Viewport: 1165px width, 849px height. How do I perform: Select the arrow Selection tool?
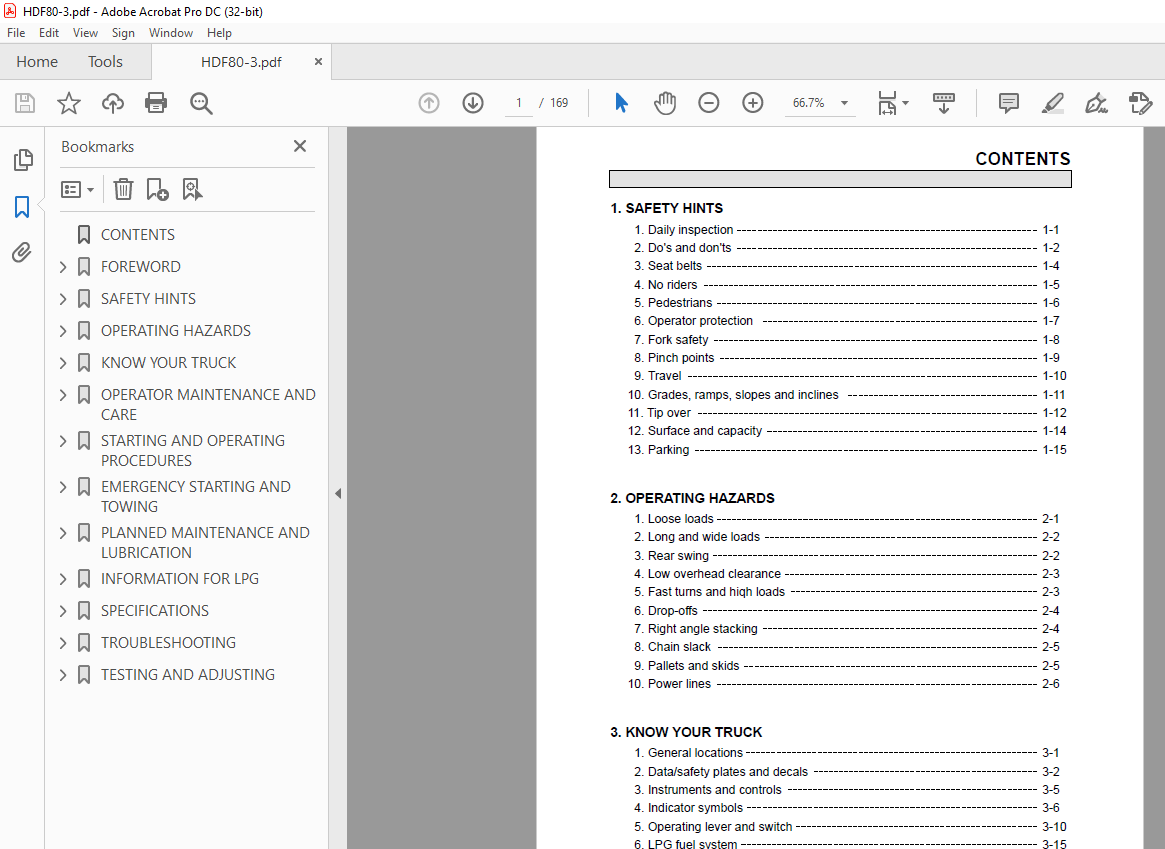[x=622, y=103]
